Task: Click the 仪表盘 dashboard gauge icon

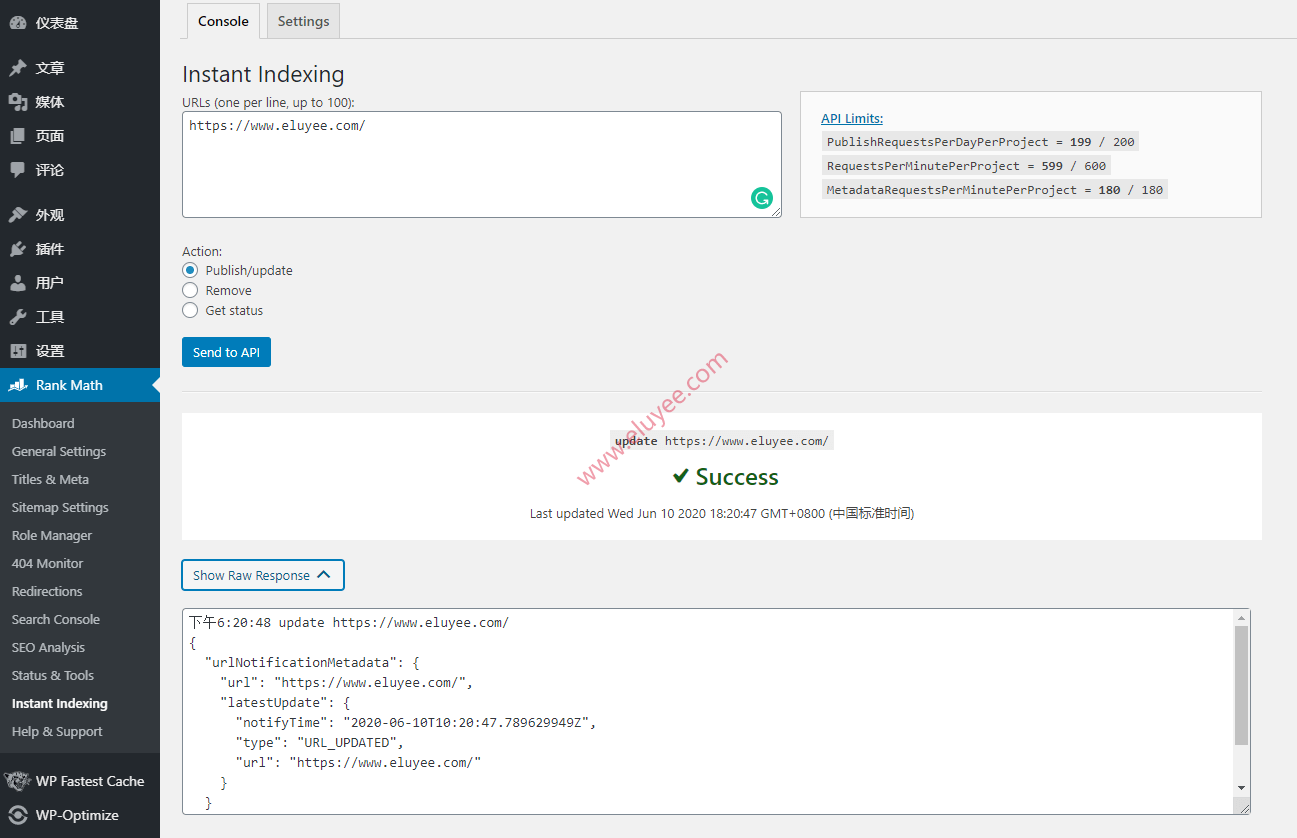Action: [x=18, y=23]
